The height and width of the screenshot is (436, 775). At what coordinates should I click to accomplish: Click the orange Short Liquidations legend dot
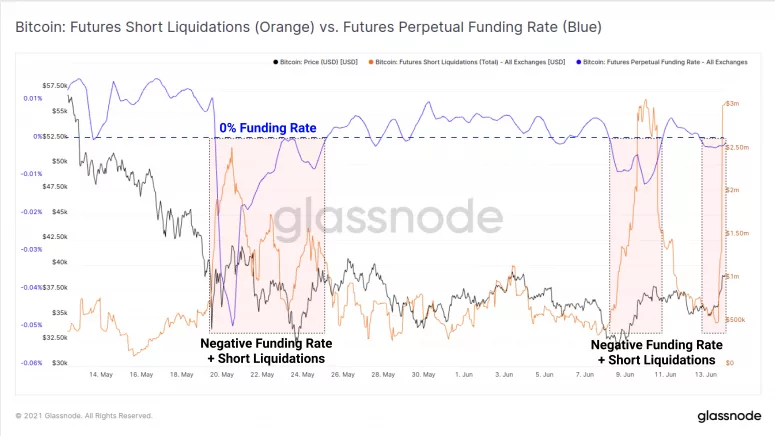[x=371, y=62]
